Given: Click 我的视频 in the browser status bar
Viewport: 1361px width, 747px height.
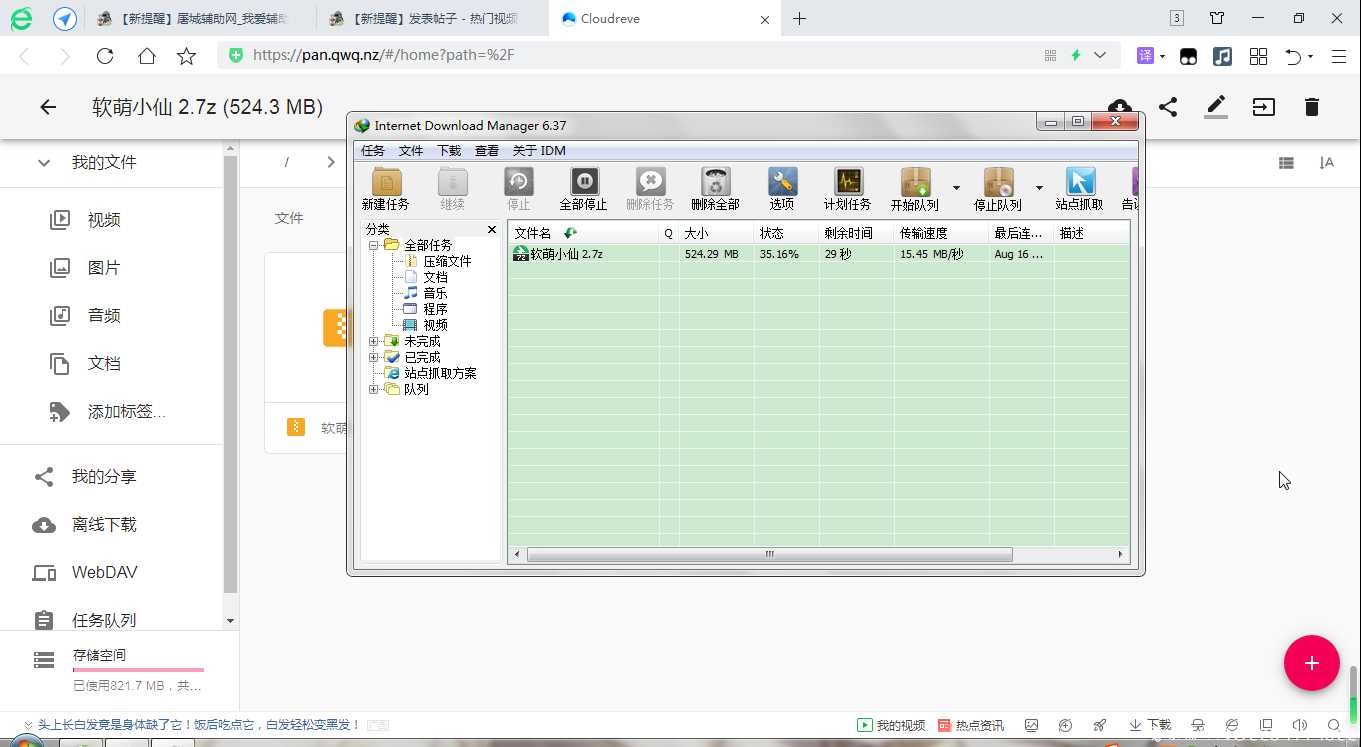Looking at the screenshot, I should 891,725.
